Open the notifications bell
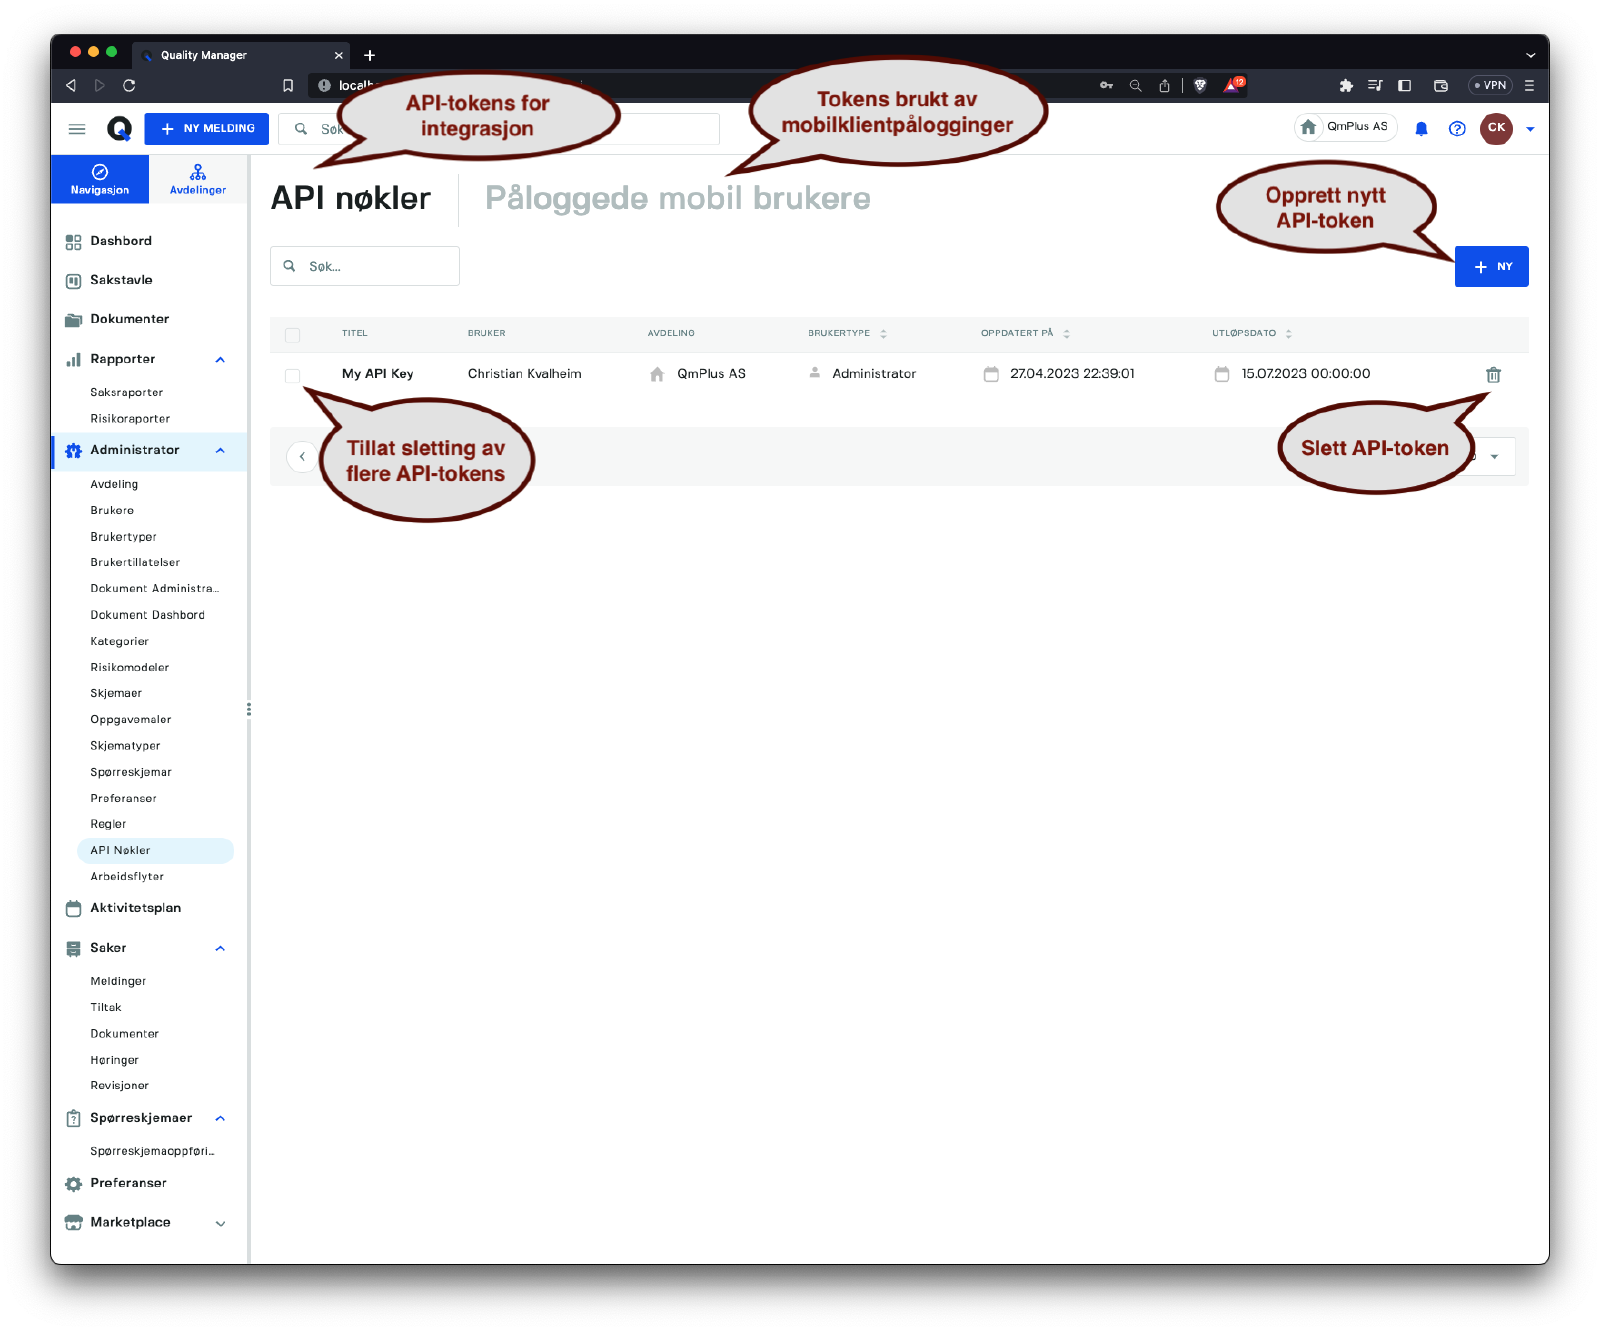 [1421, 129]
